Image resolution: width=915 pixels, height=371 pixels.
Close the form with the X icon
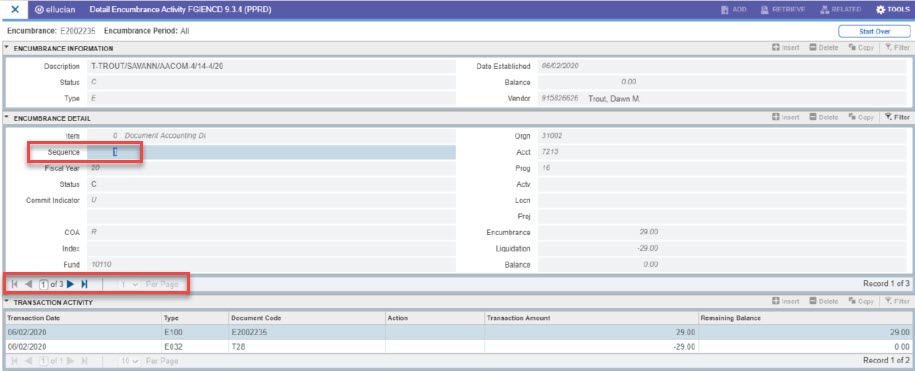coord(16,10)
